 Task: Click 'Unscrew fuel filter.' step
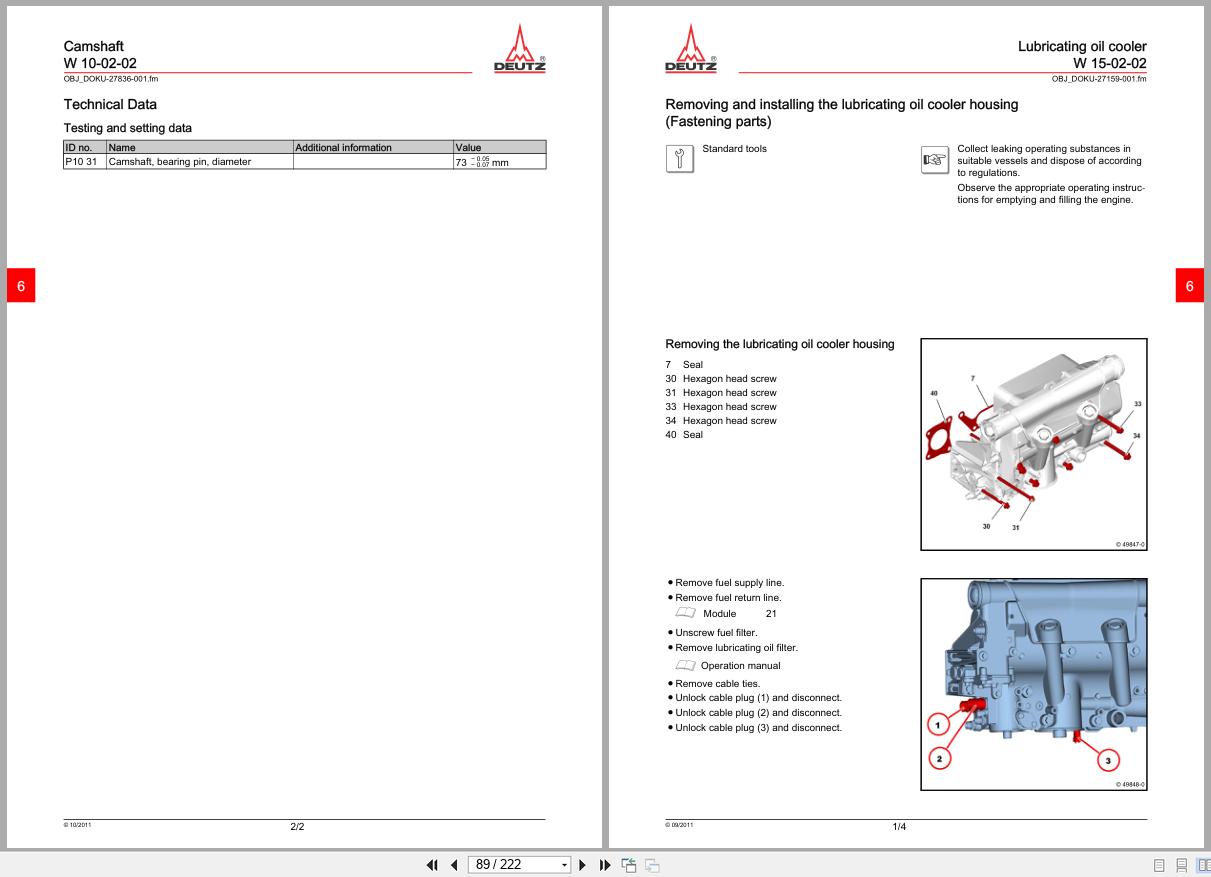(716, 633)
